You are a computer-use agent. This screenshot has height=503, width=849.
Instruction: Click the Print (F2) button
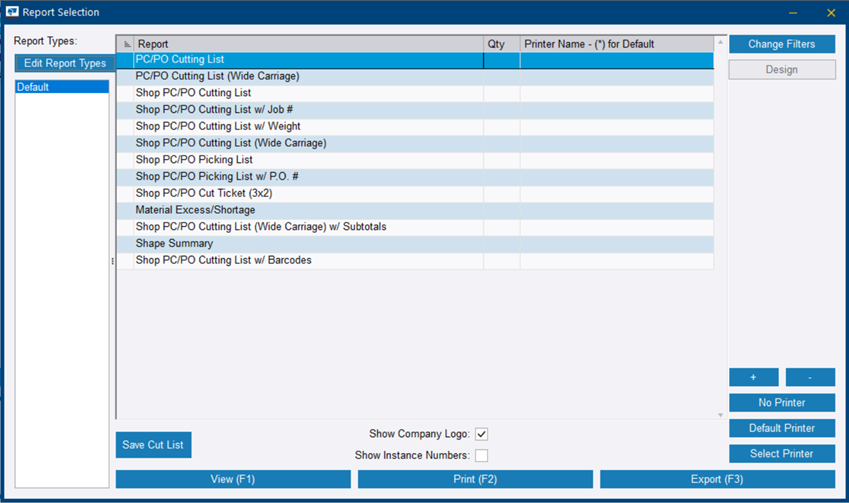coord(475,479)
